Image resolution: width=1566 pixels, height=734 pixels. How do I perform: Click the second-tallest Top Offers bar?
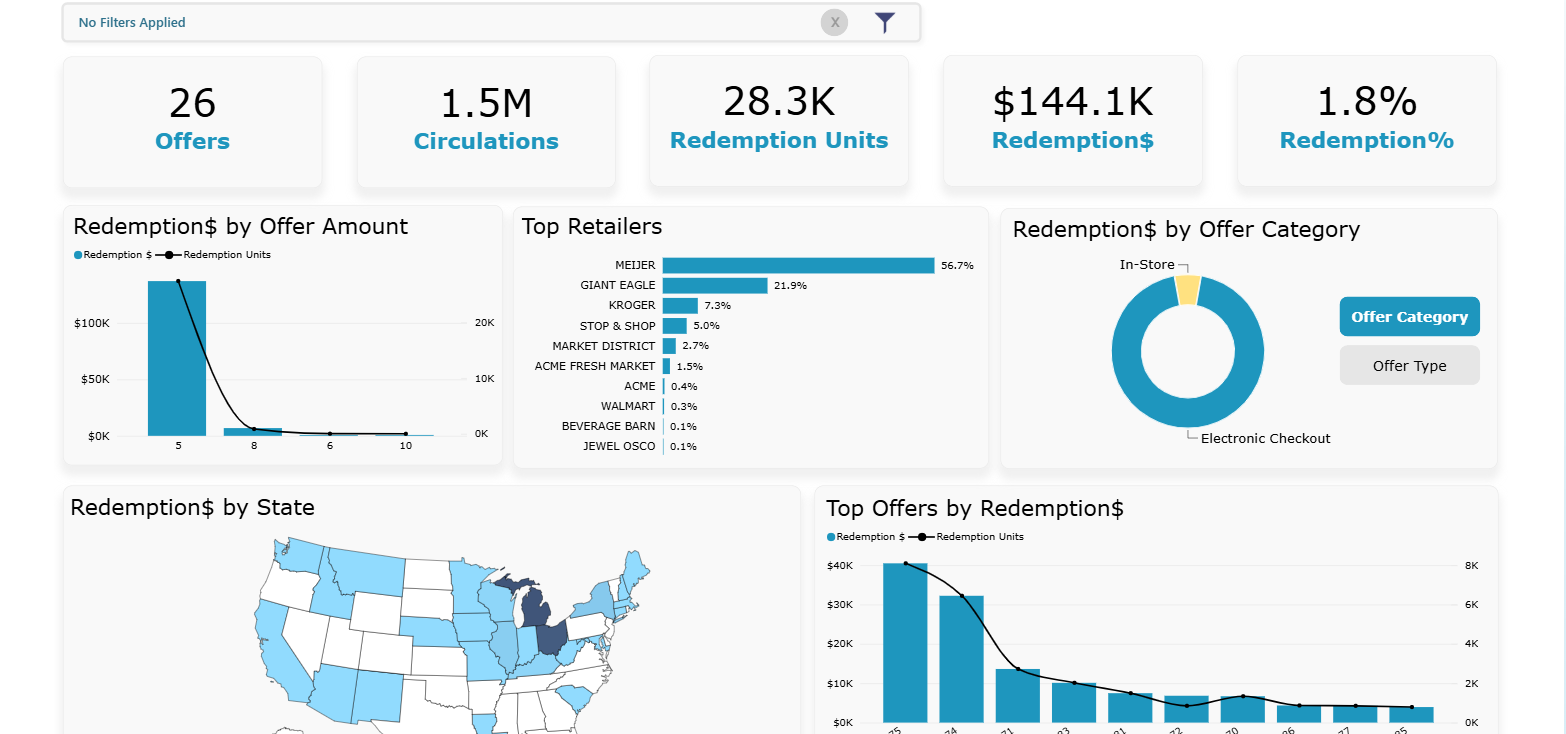(961, 659)
